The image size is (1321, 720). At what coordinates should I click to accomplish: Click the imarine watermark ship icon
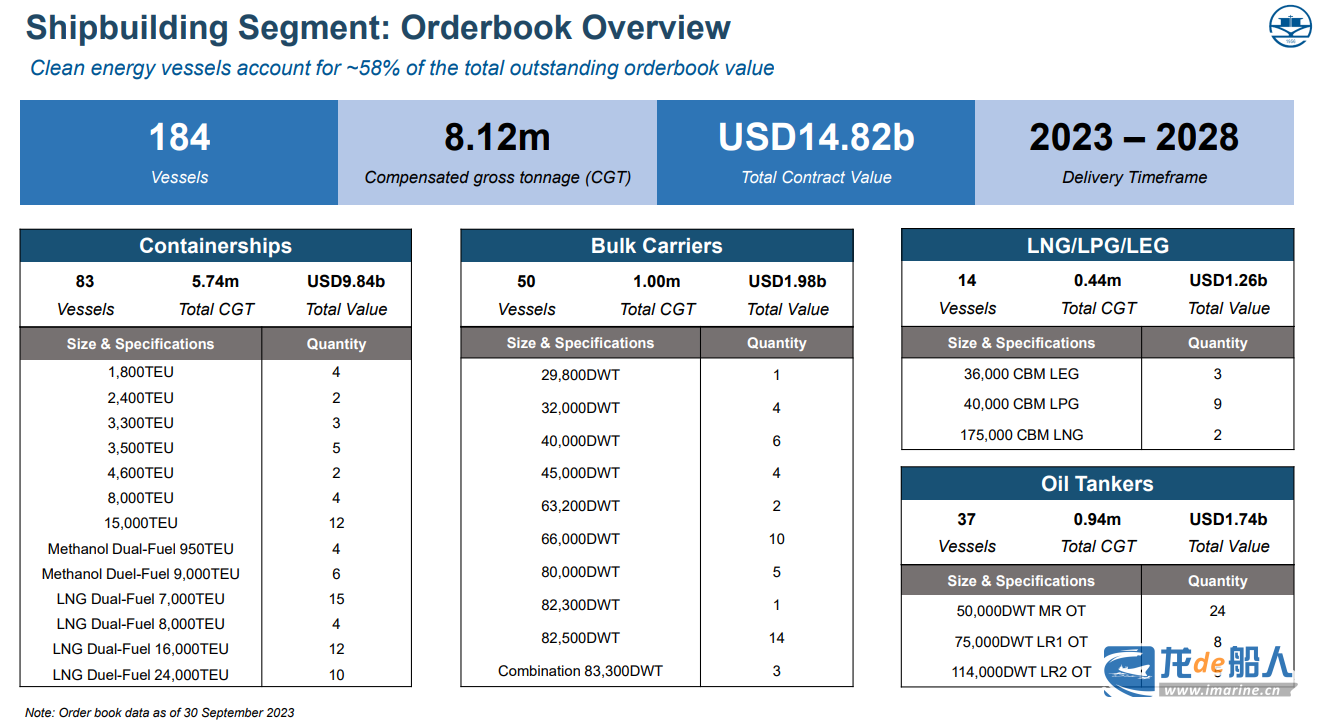(x=1129, y=667)
